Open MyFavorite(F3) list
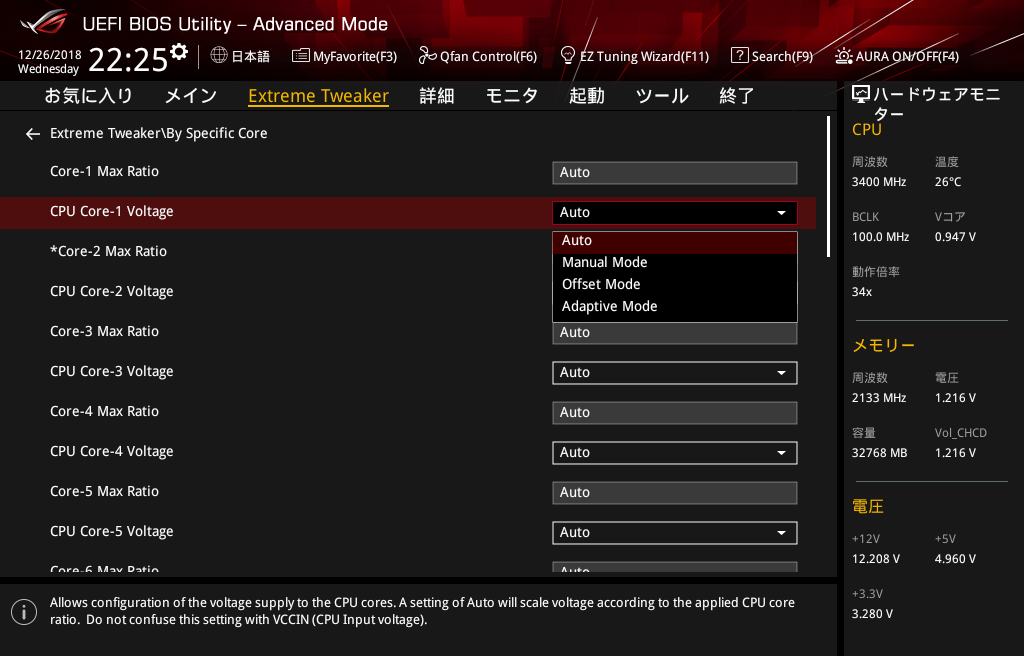 pos(344,56)
